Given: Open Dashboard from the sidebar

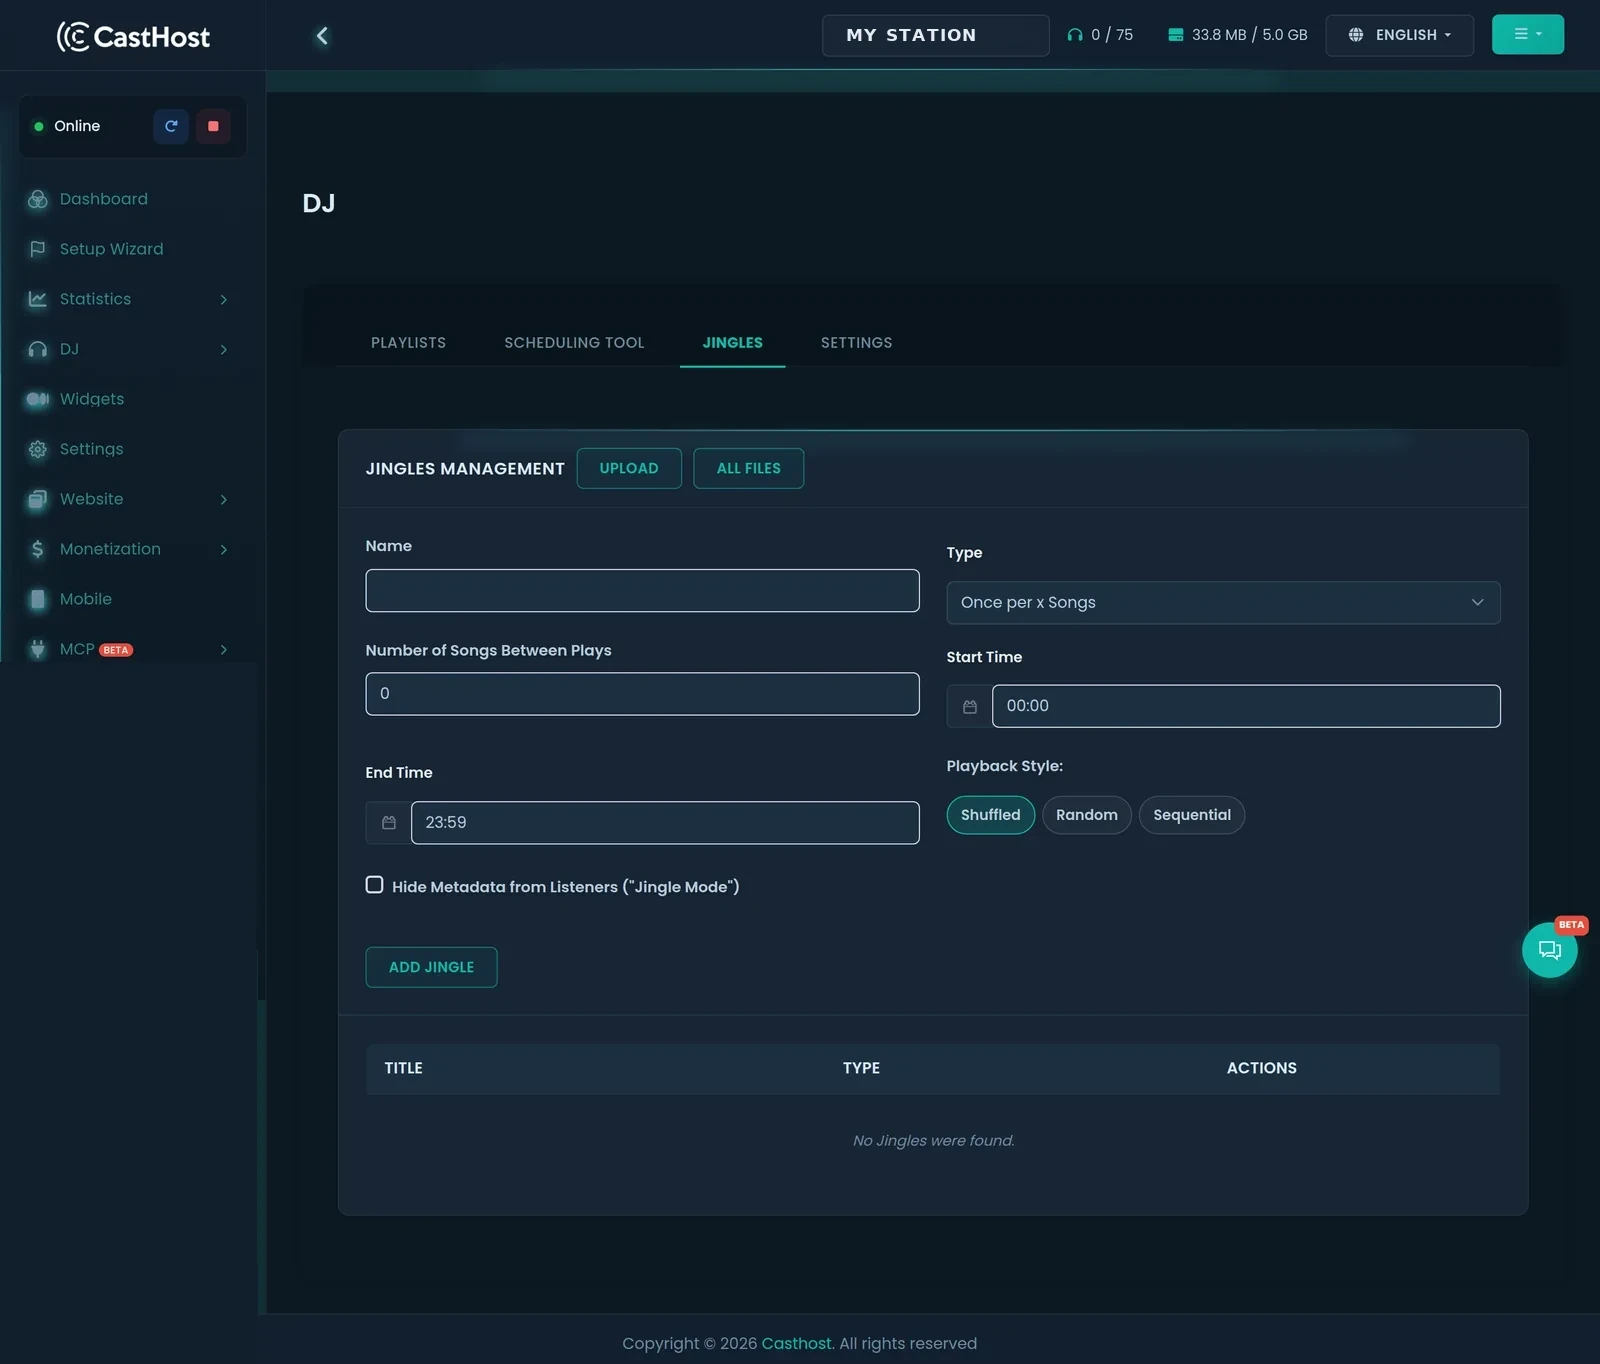Looking at the screenshot, I should tap(103, 199).
